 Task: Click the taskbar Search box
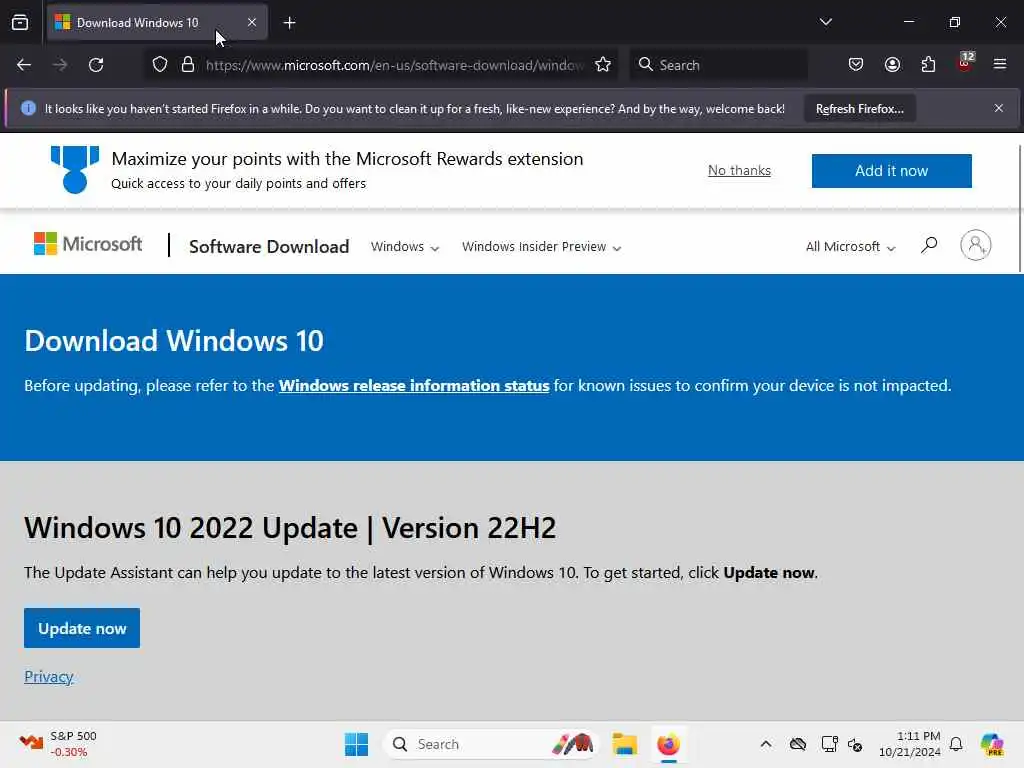[x=491, y=744]
